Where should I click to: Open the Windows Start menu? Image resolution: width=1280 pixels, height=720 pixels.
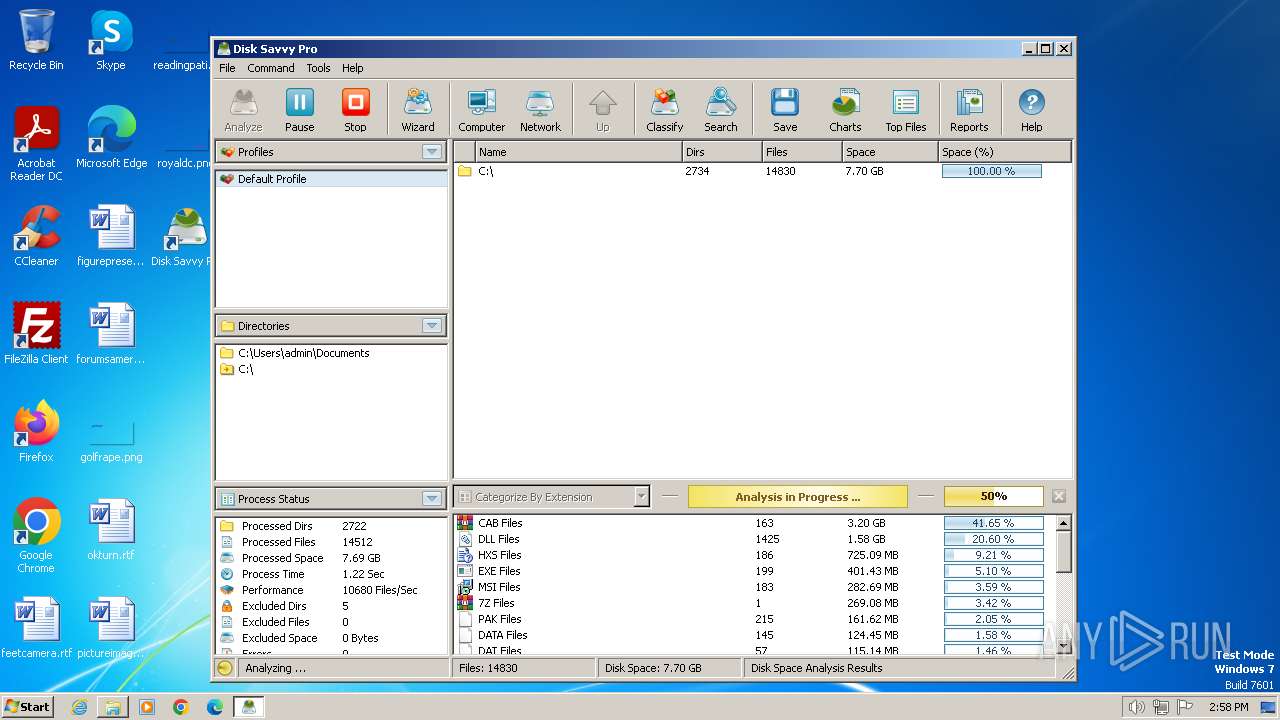[x=28, y=706]
